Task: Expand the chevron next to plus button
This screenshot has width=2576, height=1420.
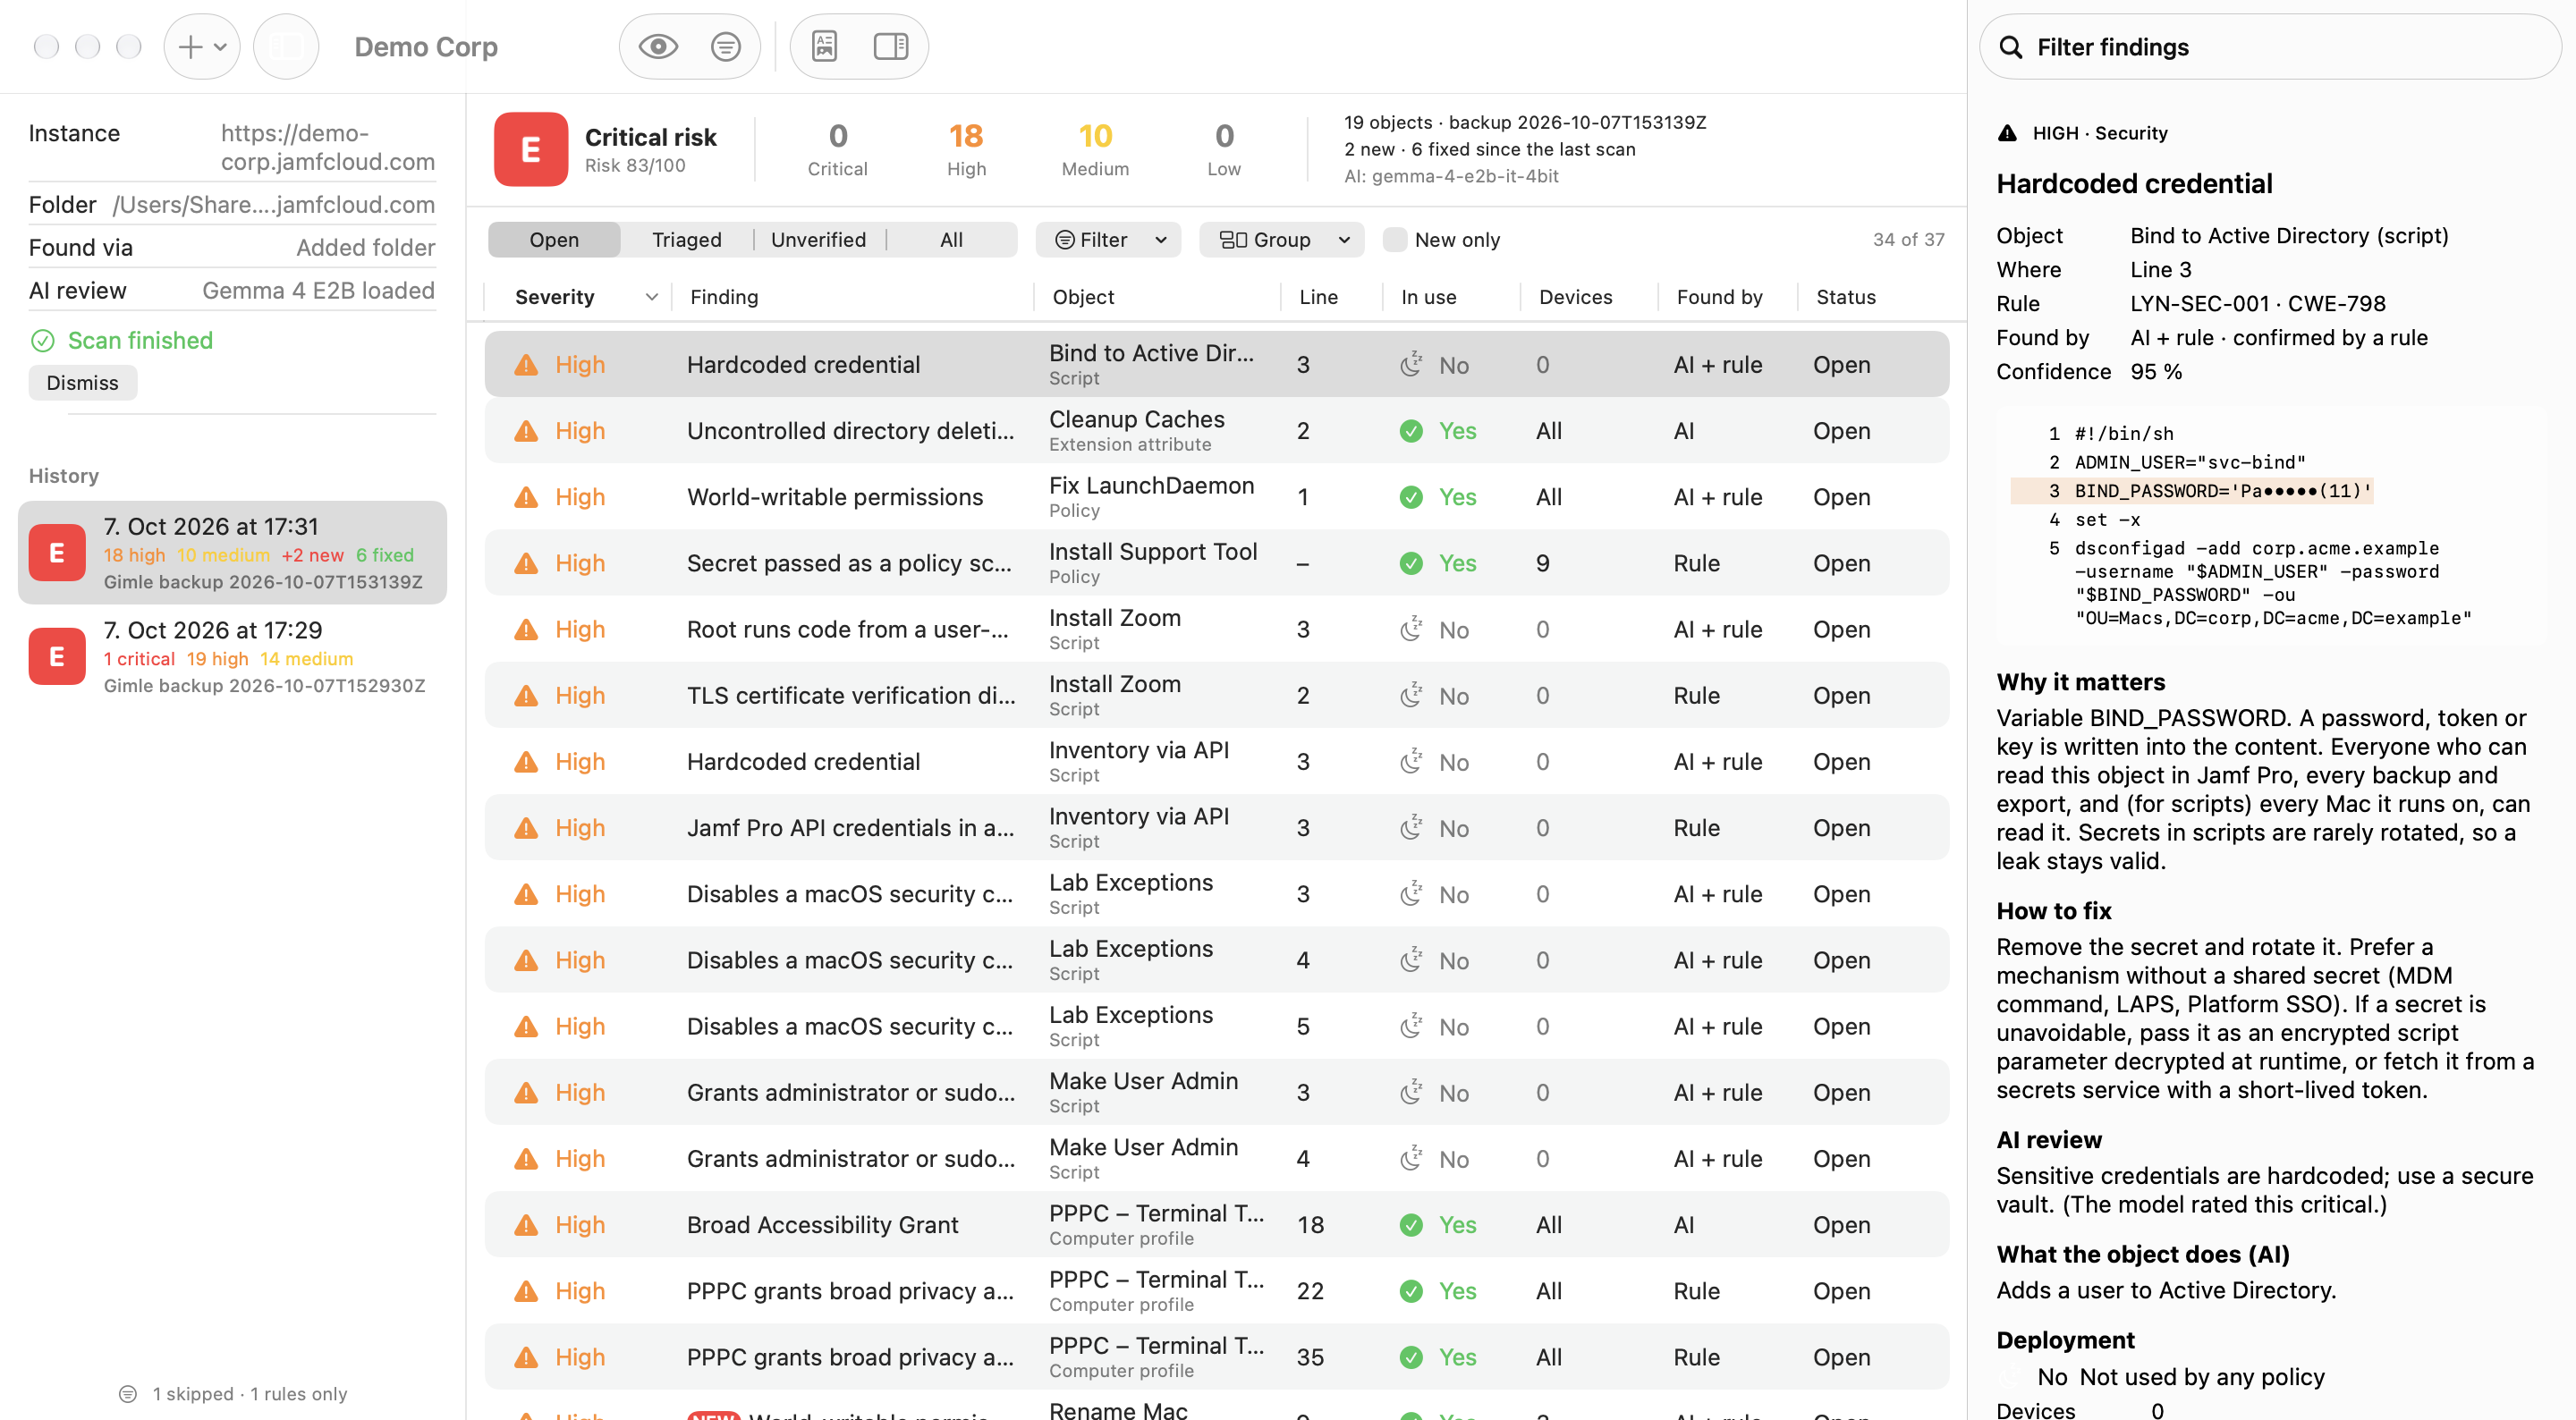Action: click(x=221, y=46)
